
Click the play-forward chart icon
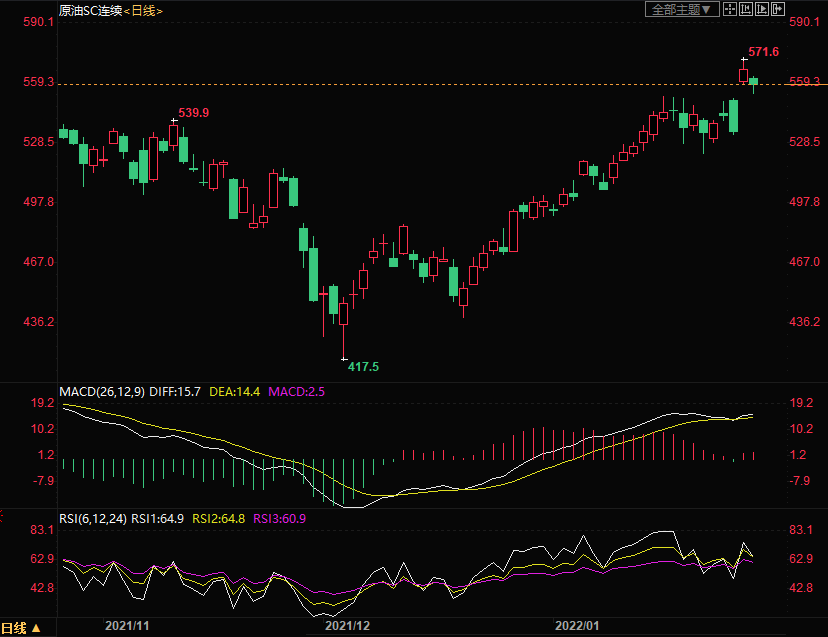click(x=761, y=9)
